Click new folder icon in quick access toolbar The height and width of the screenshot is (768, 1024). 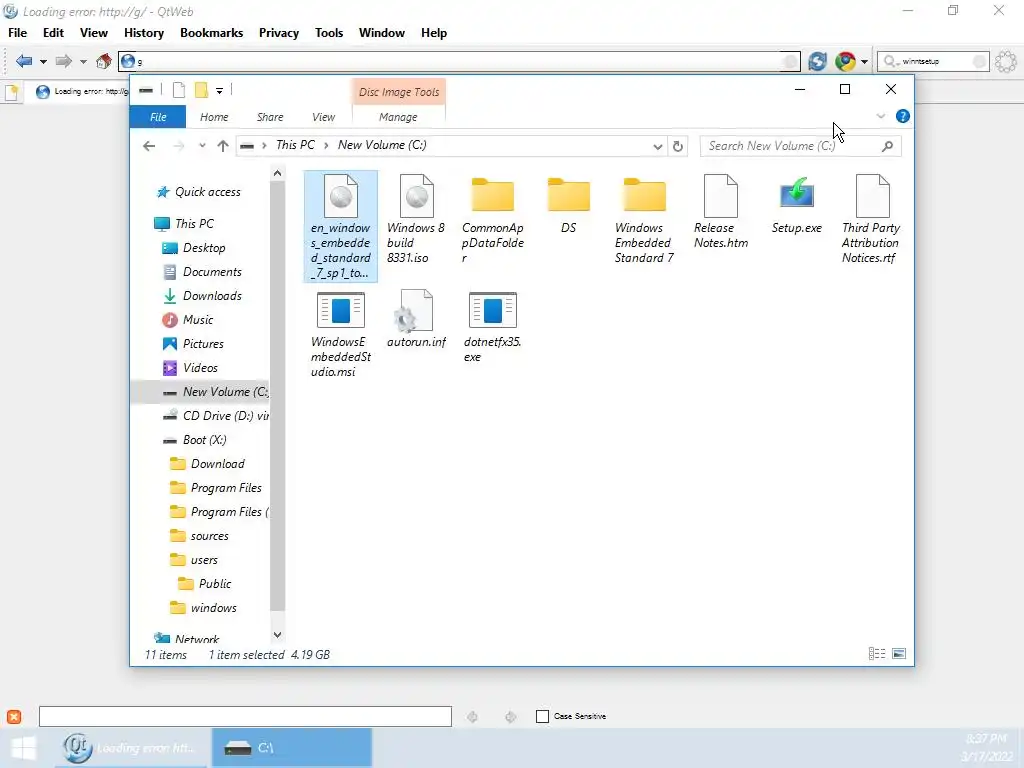pyautogui.click(x=202, y=90)
